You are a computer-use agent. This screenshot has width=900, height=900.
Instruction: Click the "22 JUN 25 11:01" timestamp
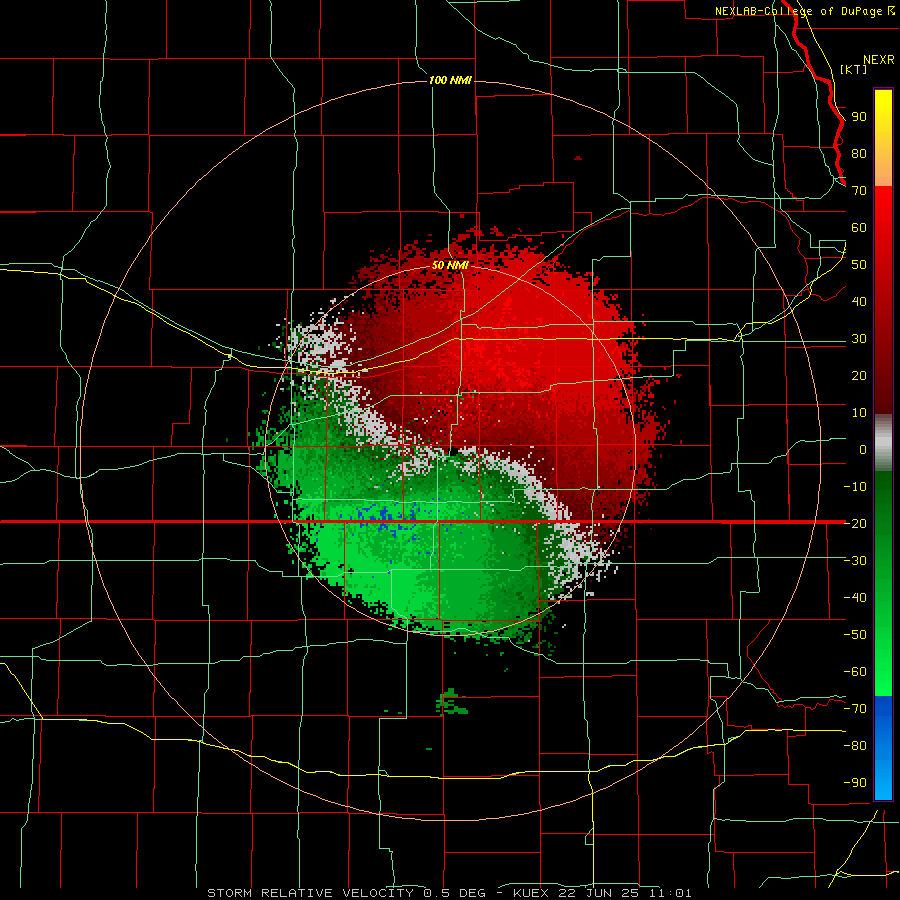(624, 893)
